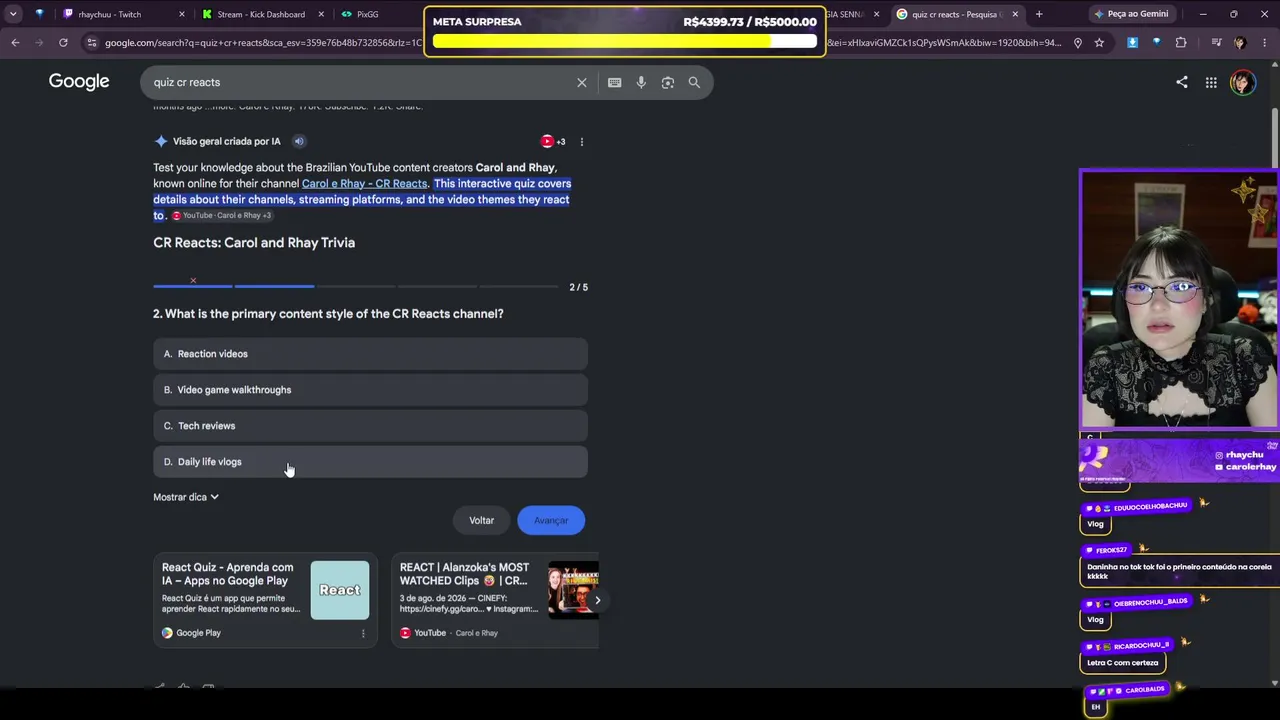Close the rhaychuu - Twitch tab
The width and height of the screenshot is (1280, 720).
click(x=182, y=14)
